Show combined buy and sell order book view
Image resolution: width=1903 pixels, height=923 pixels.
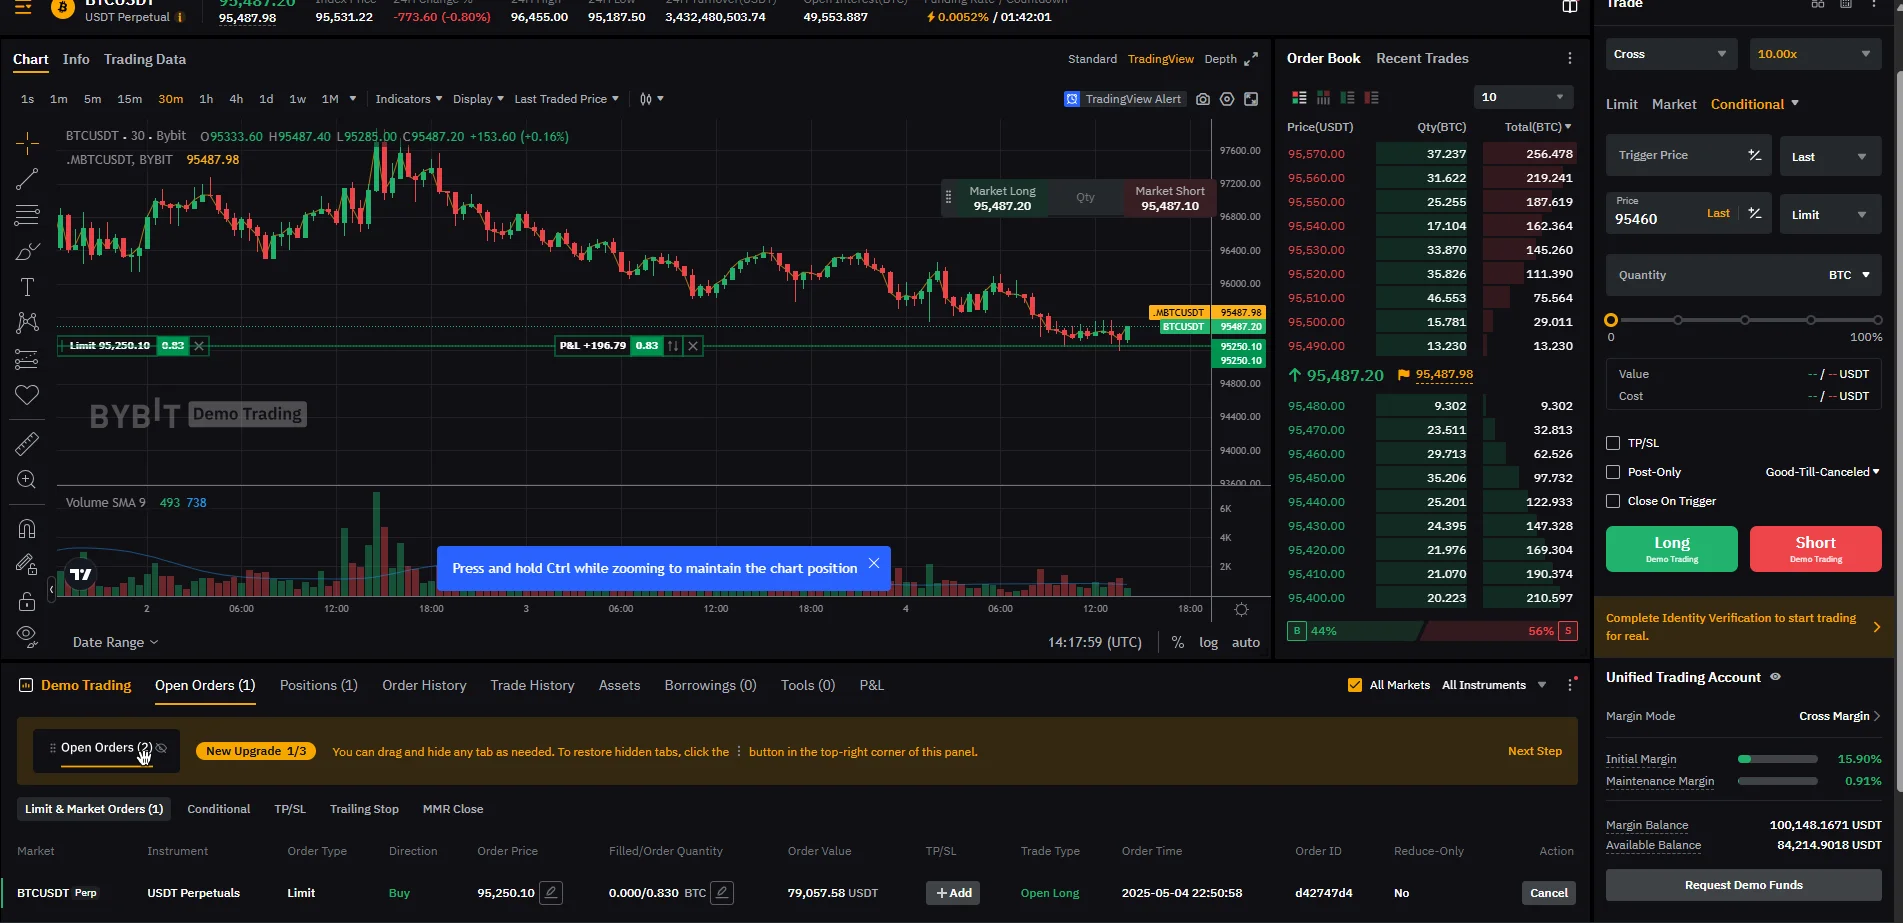(1299, 97)
